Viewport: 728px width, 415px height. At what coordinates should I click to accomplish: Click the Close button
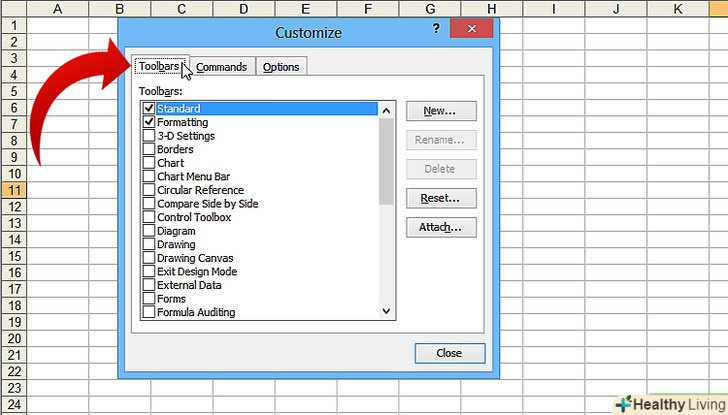(449, 353)
